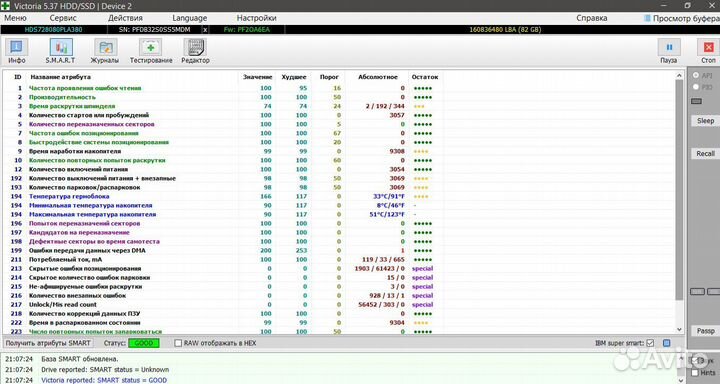
Task: Click the small x beside the serial number
Action: (205, 29)
